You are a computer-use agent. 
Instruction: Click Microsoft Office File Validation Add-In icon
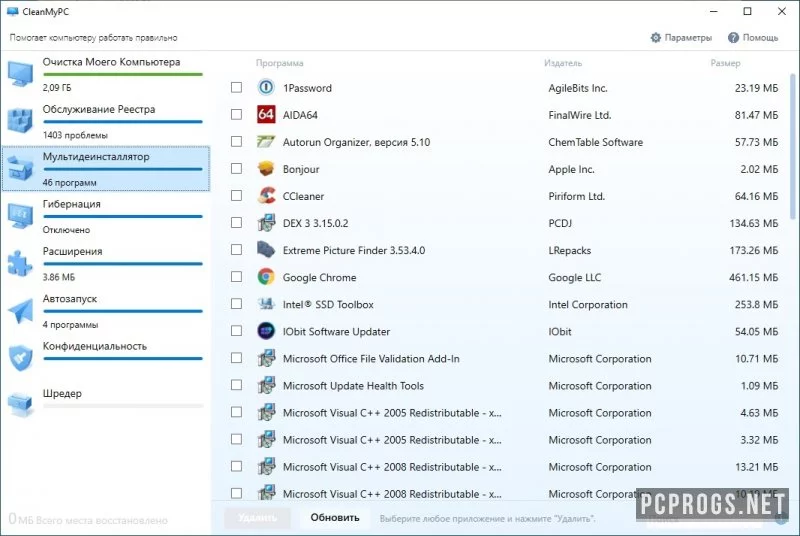coord(266,358)
